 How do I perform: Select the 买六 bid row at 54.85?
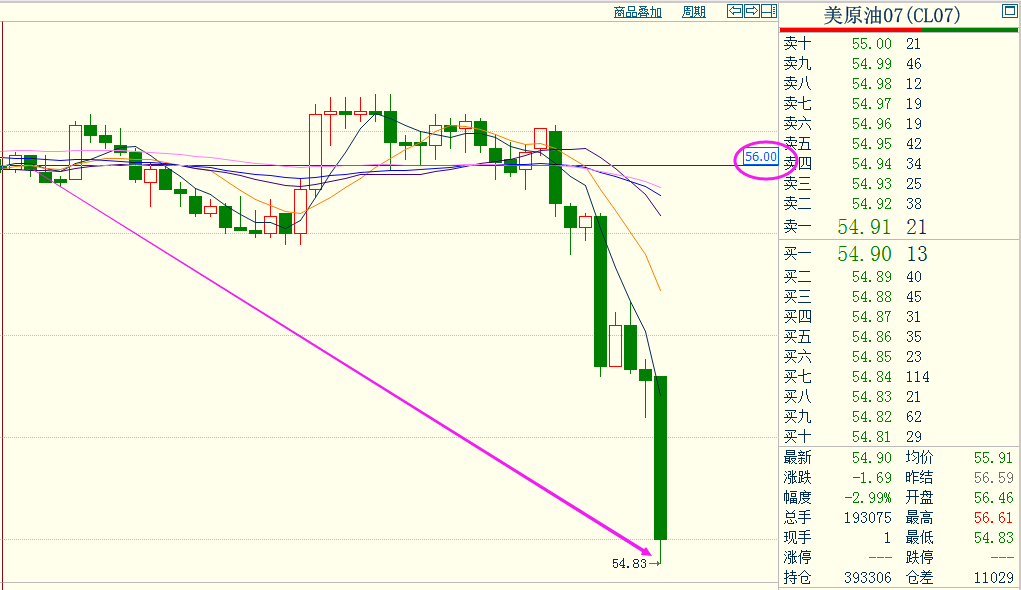[899, 357]
